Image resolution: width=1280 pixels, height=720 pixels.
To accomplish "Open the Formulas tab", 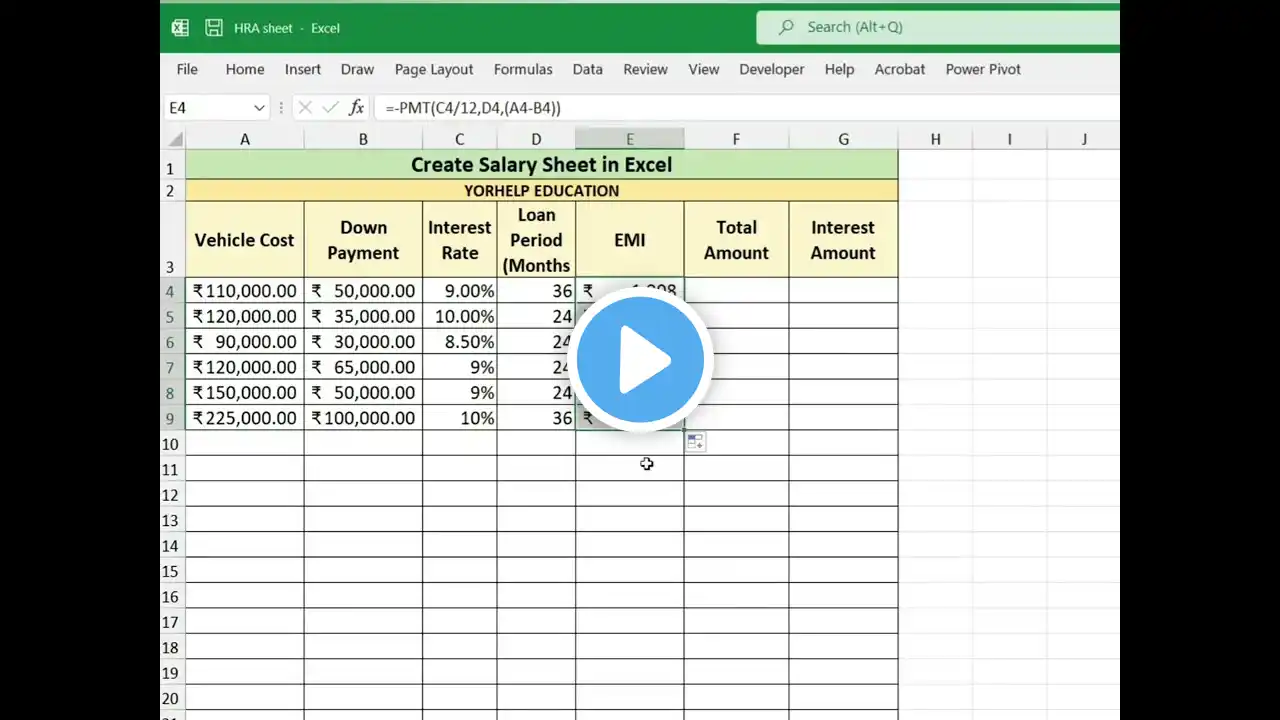I will tap(523, 69).
